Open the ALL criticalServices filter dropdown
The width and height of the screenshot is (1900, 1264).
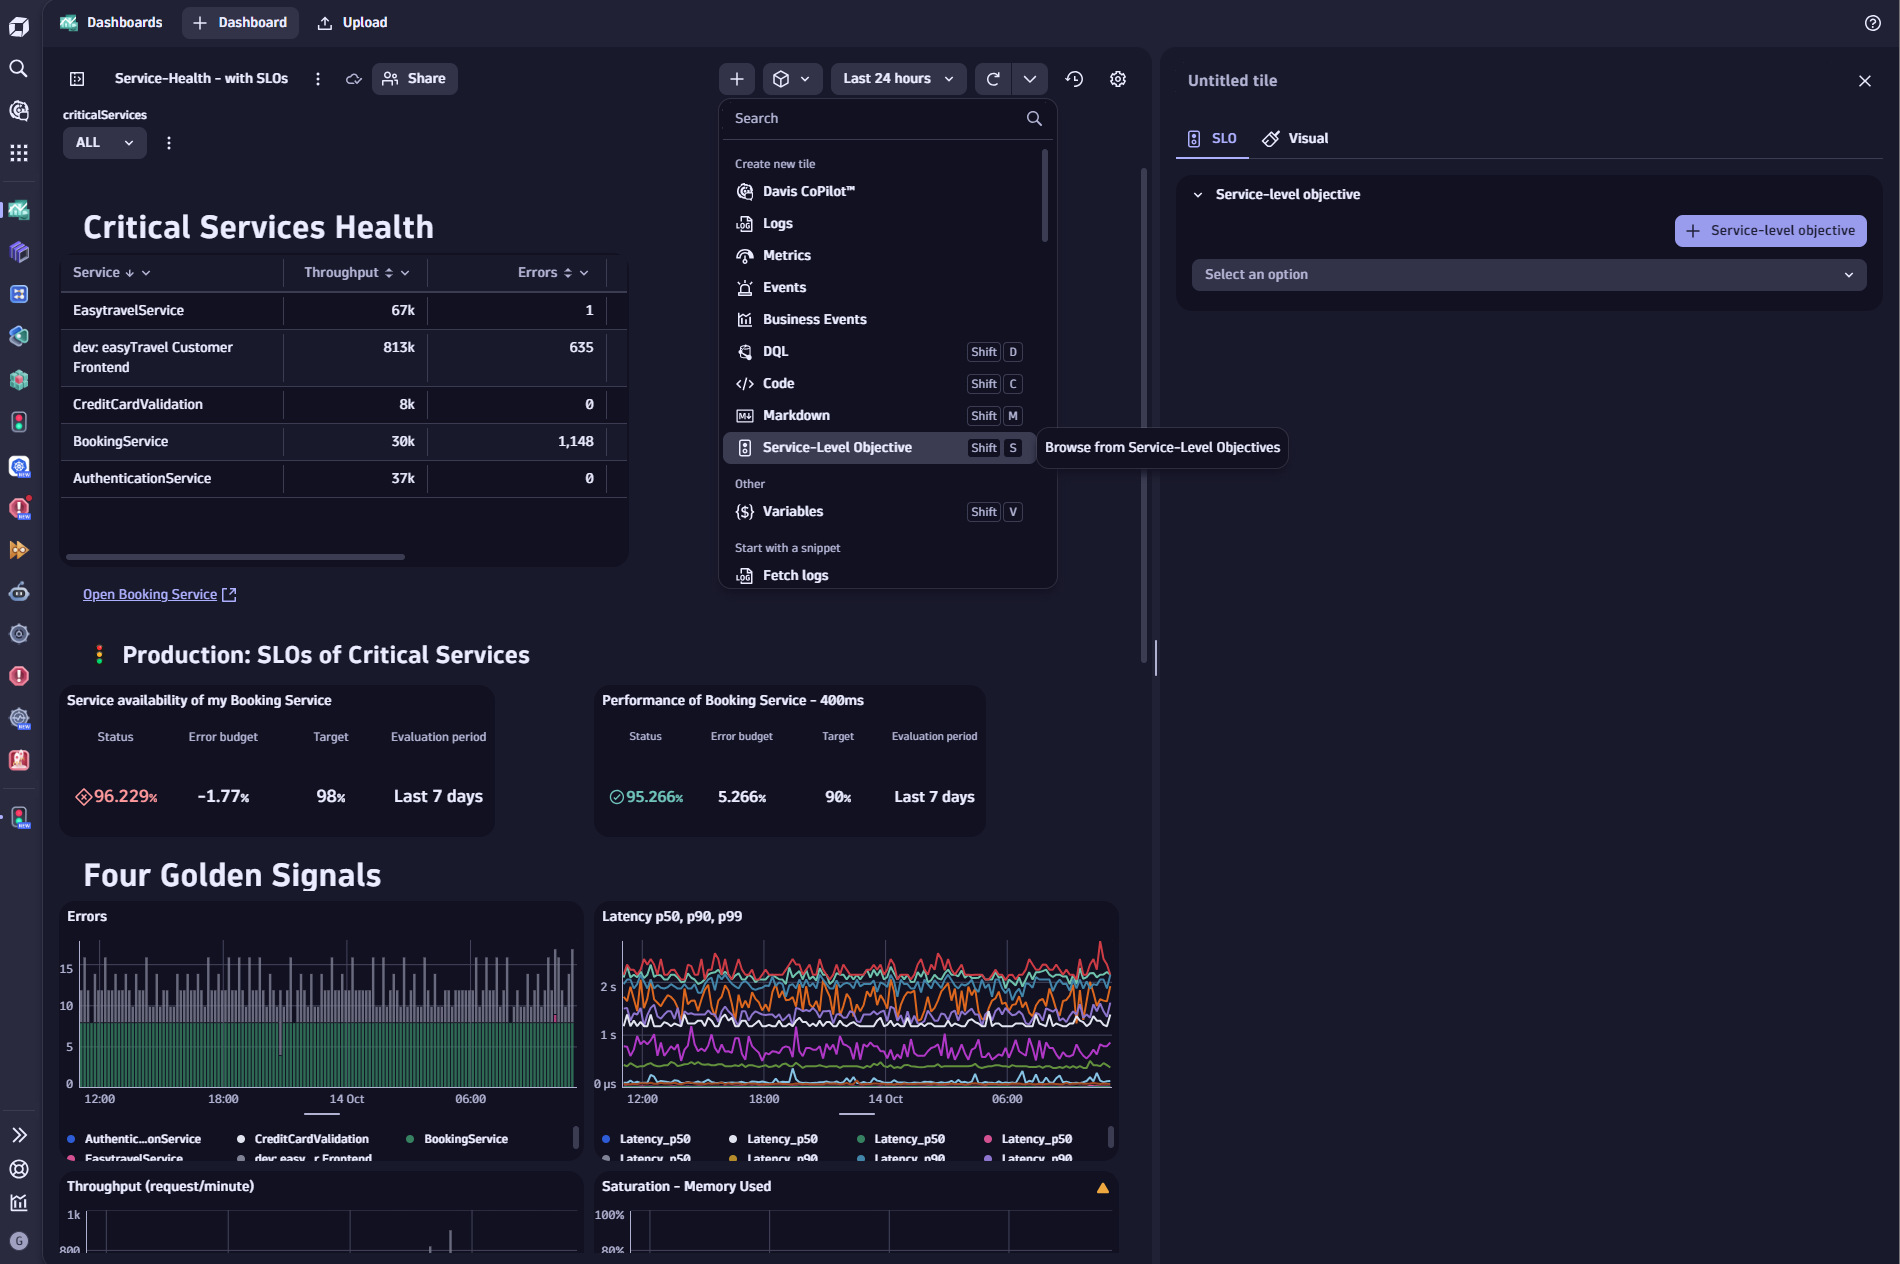[x=104, y=143]
